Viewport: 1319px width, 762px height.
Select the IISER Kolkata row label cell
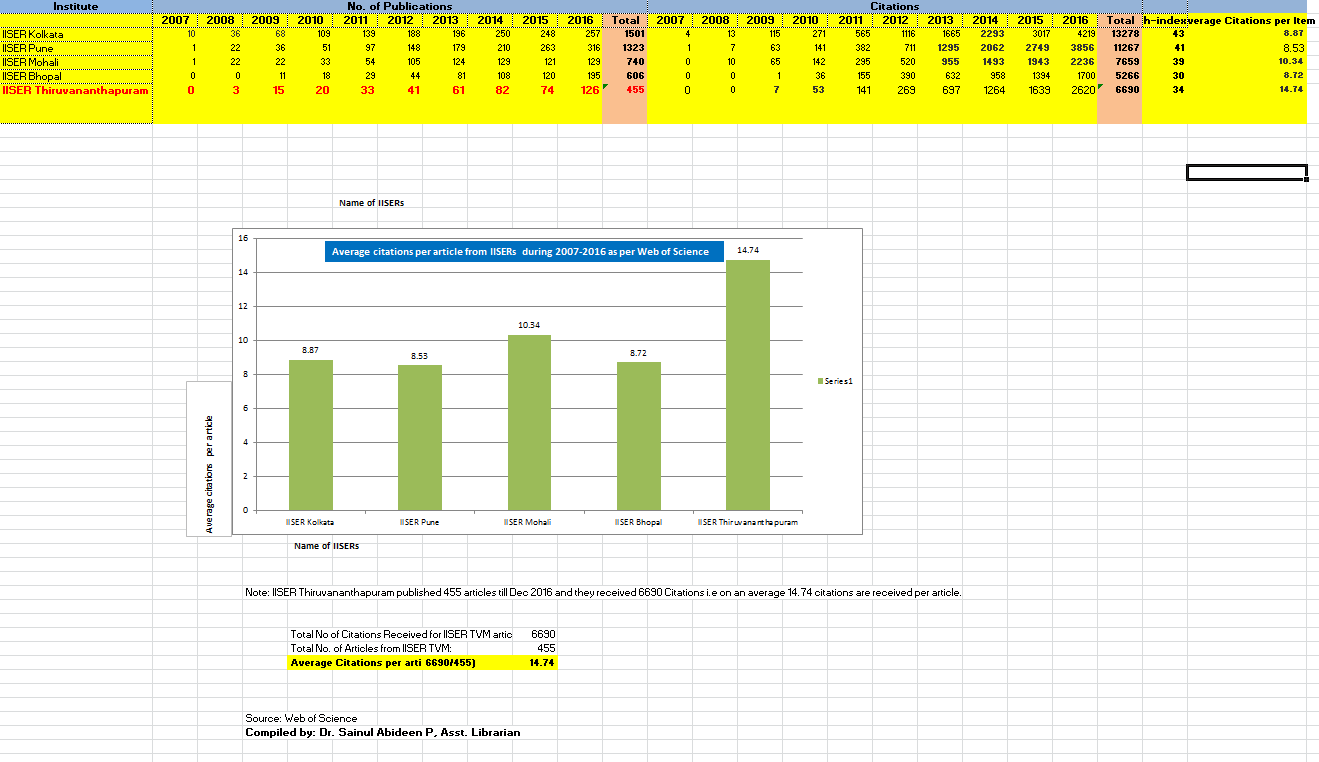76,34
